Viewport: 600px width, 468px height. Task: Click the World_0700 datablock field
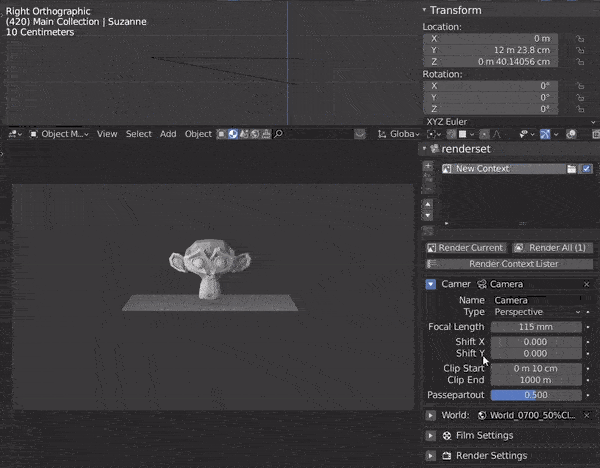click(530, 415)
